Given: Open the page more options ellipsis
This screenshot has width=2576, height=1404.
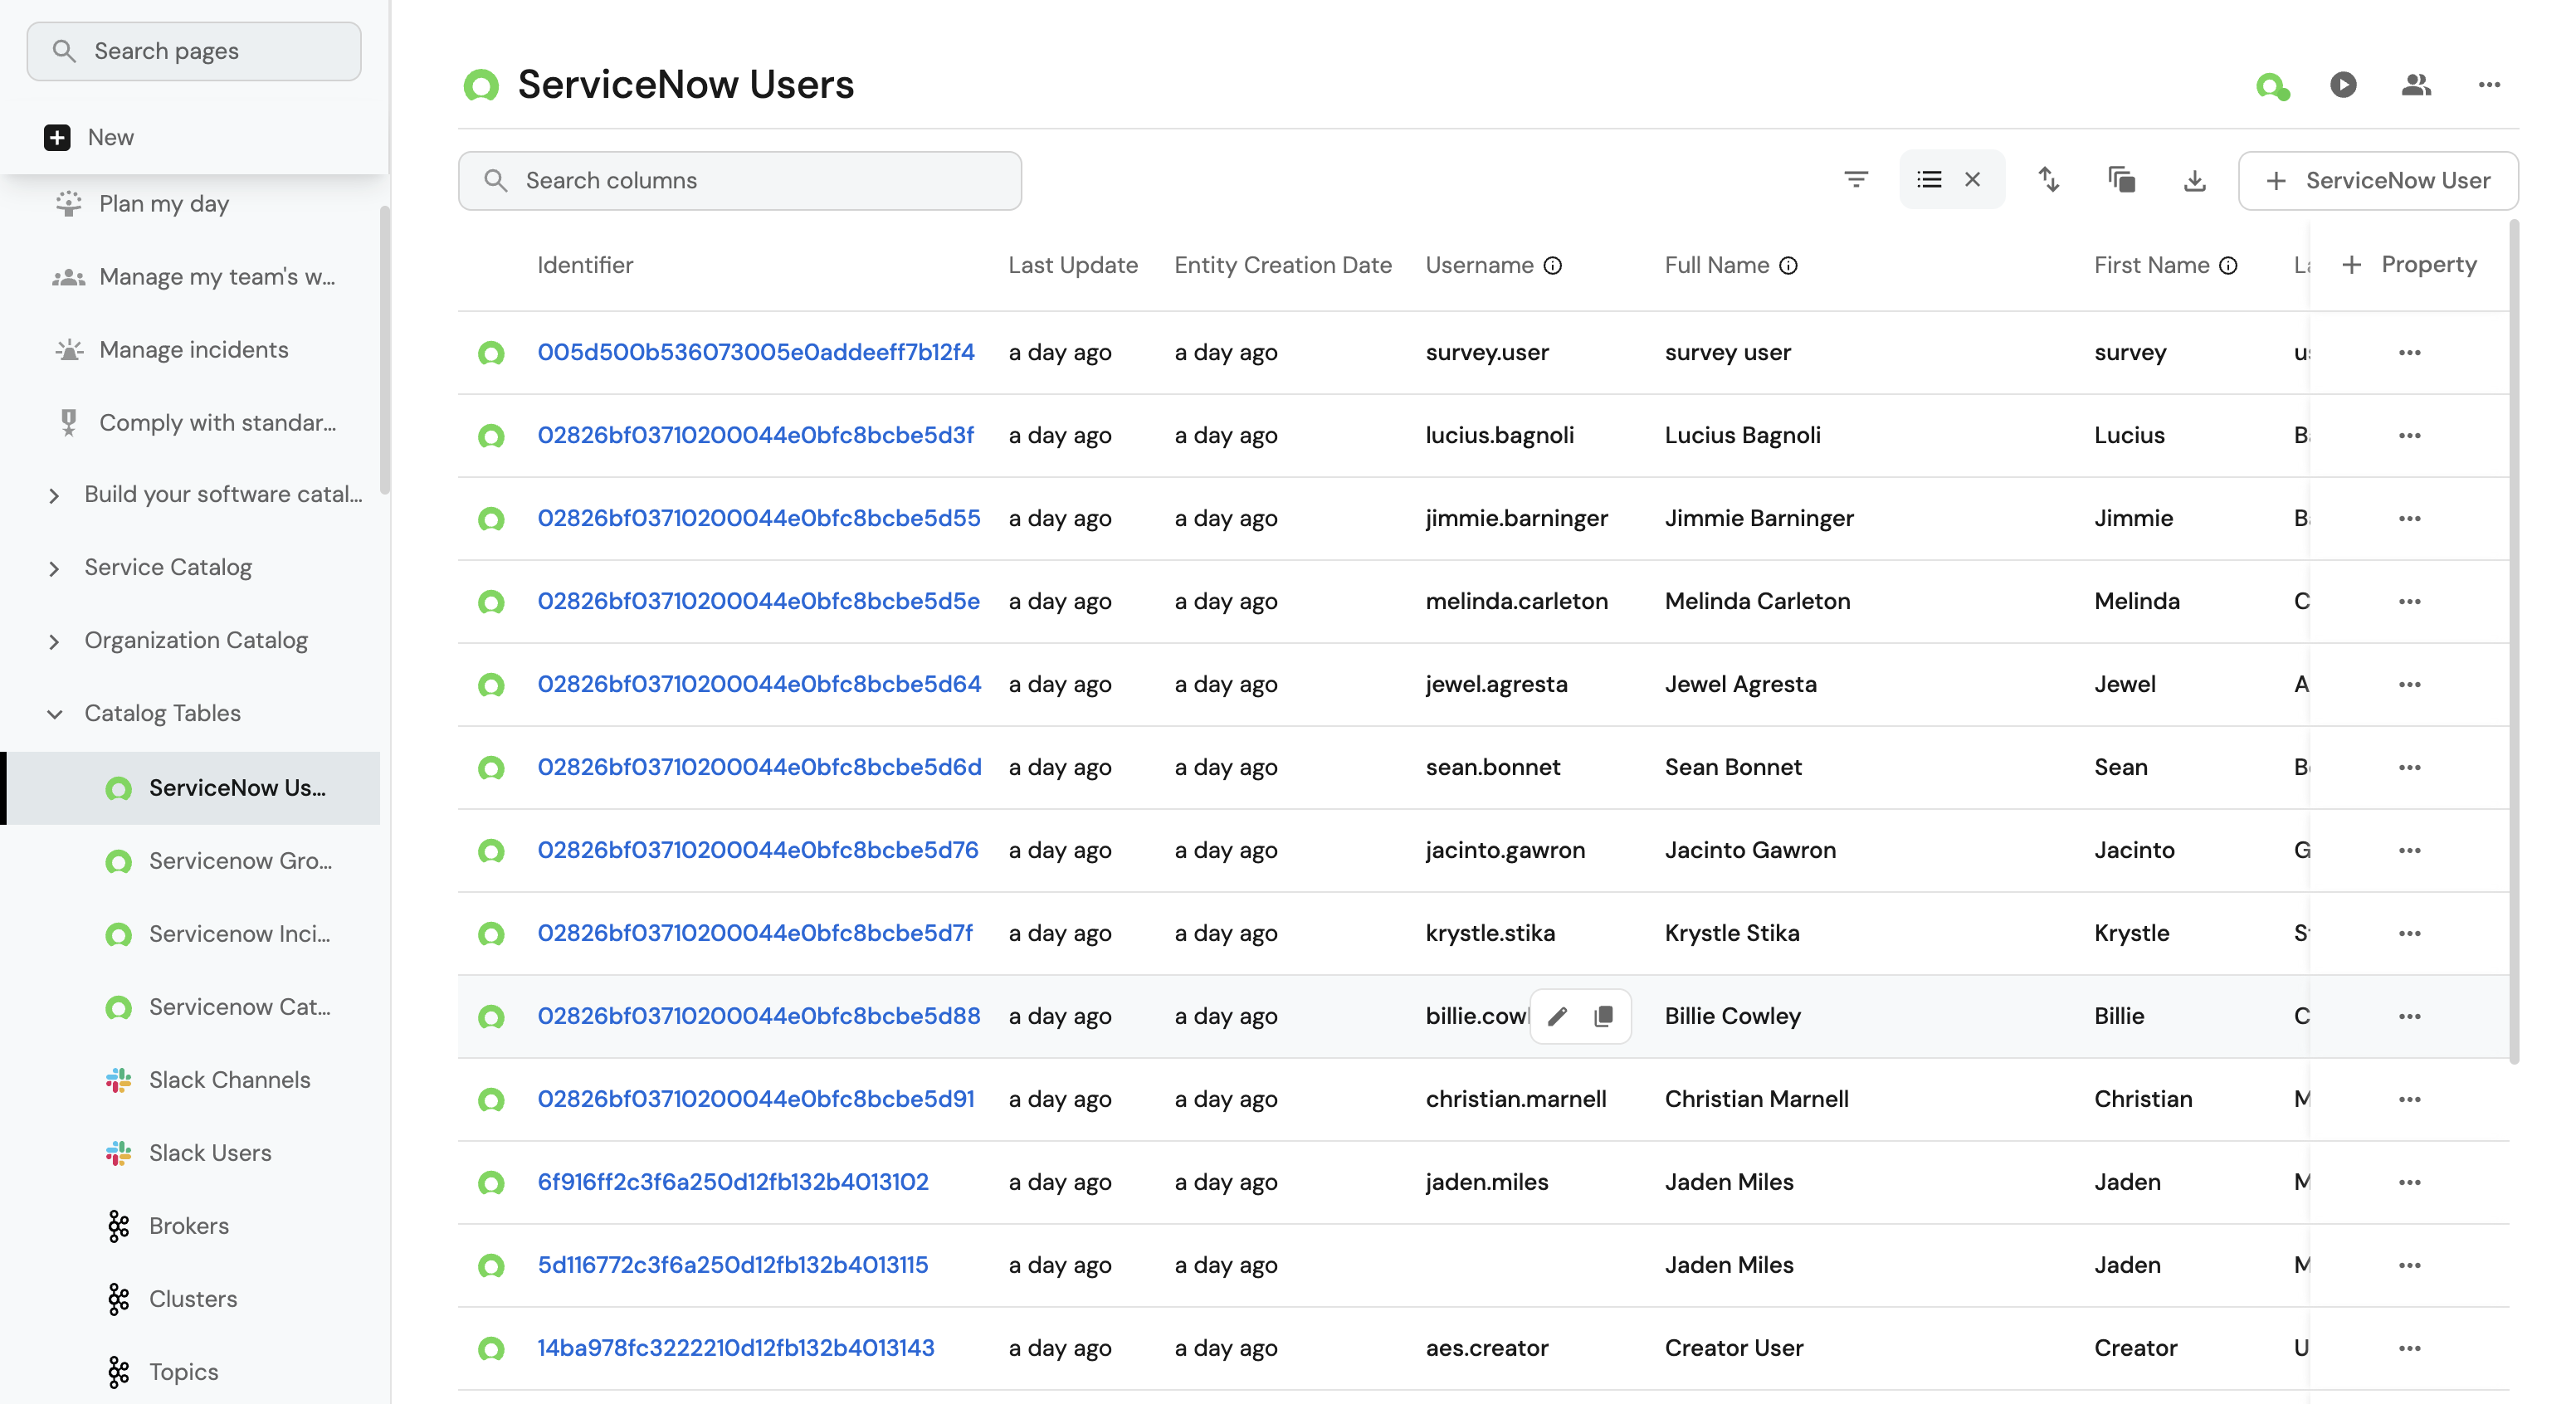Looking at the screenshot, I should click(x=2489, y=85).
